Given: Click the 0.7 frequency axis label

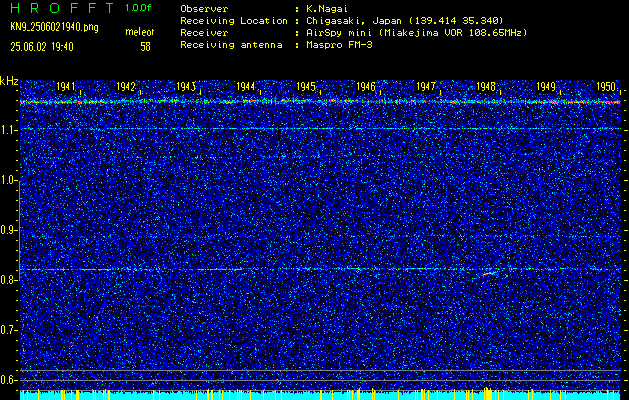Looking at the screenshot, I should click(9, 330).
